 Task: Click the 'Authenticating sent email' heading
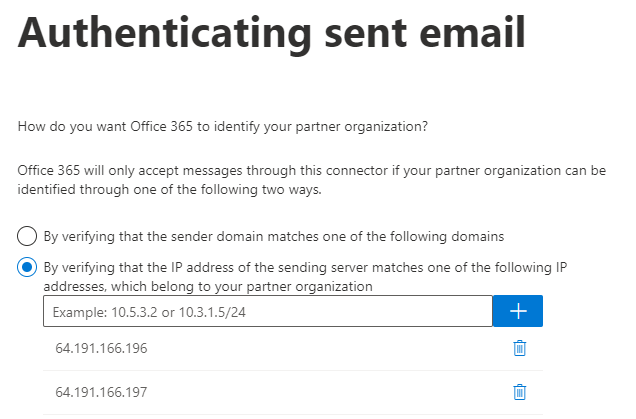pos(272,33)
